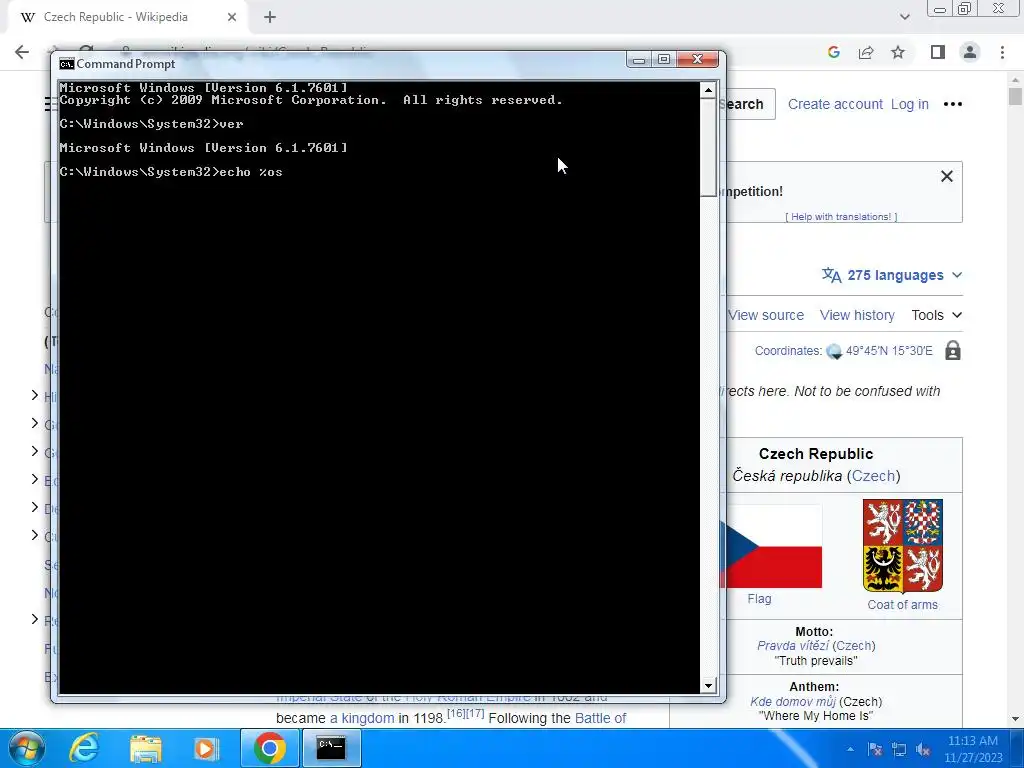This screenshot has height=768, width=1024.
Task: Click Command Prompt scrollbar up arrow
Action: coord(708,90)
